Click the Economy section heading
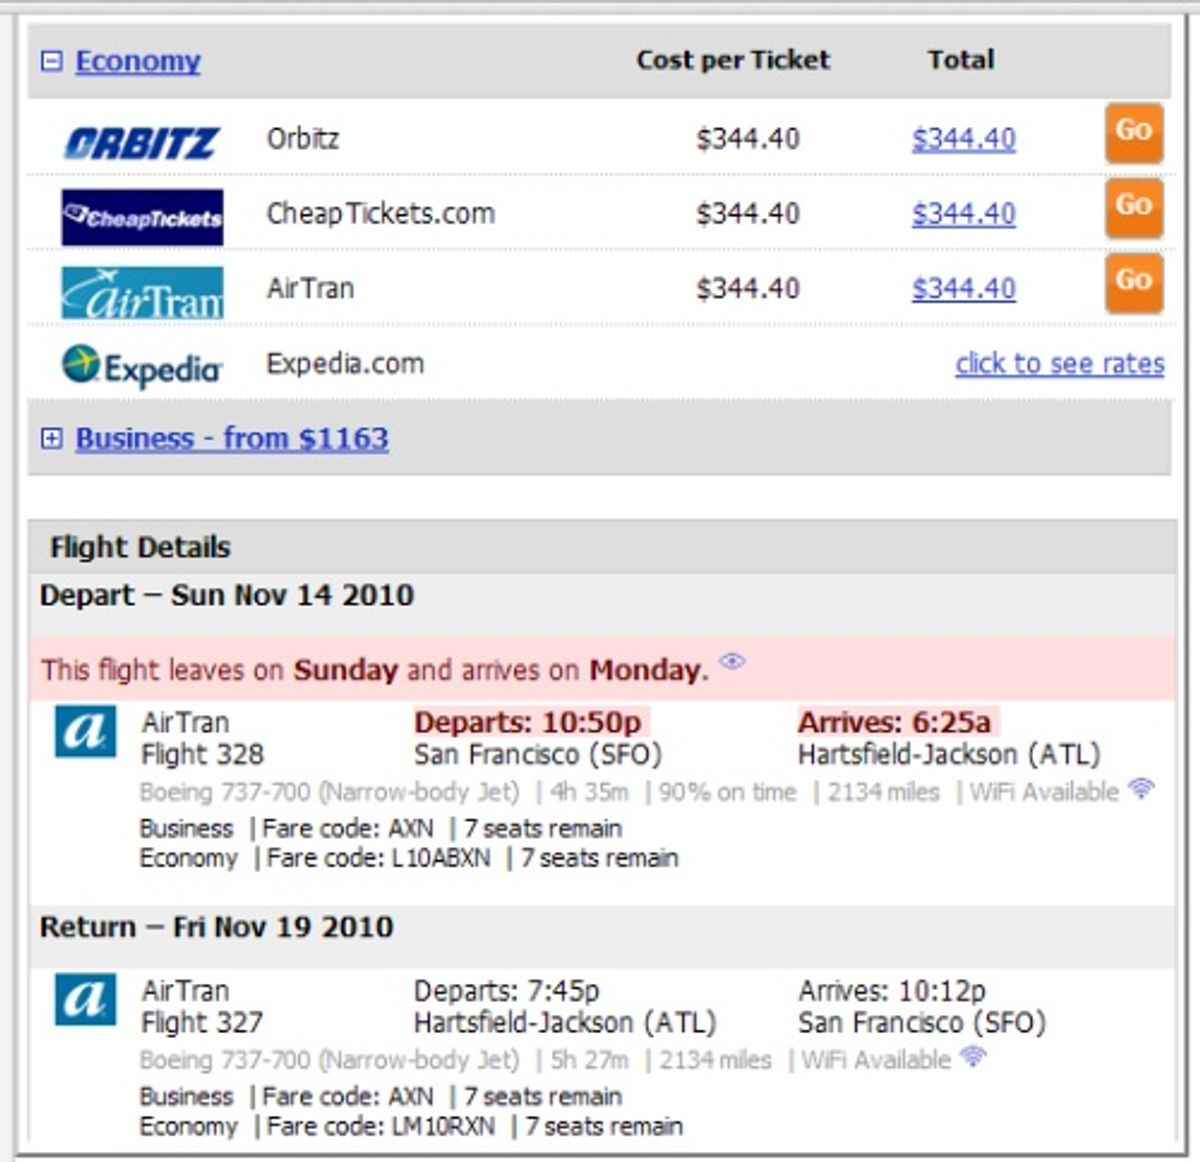 [137, 61]
